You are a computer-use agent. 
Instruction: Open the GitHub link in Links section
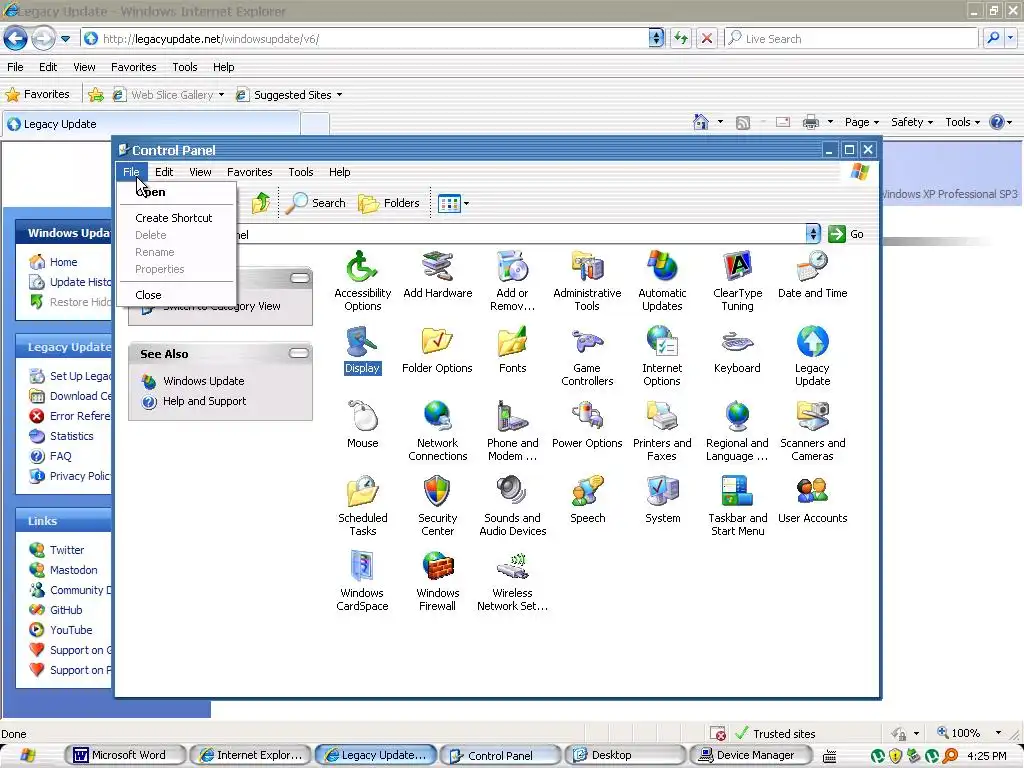(x=66, y=610)
